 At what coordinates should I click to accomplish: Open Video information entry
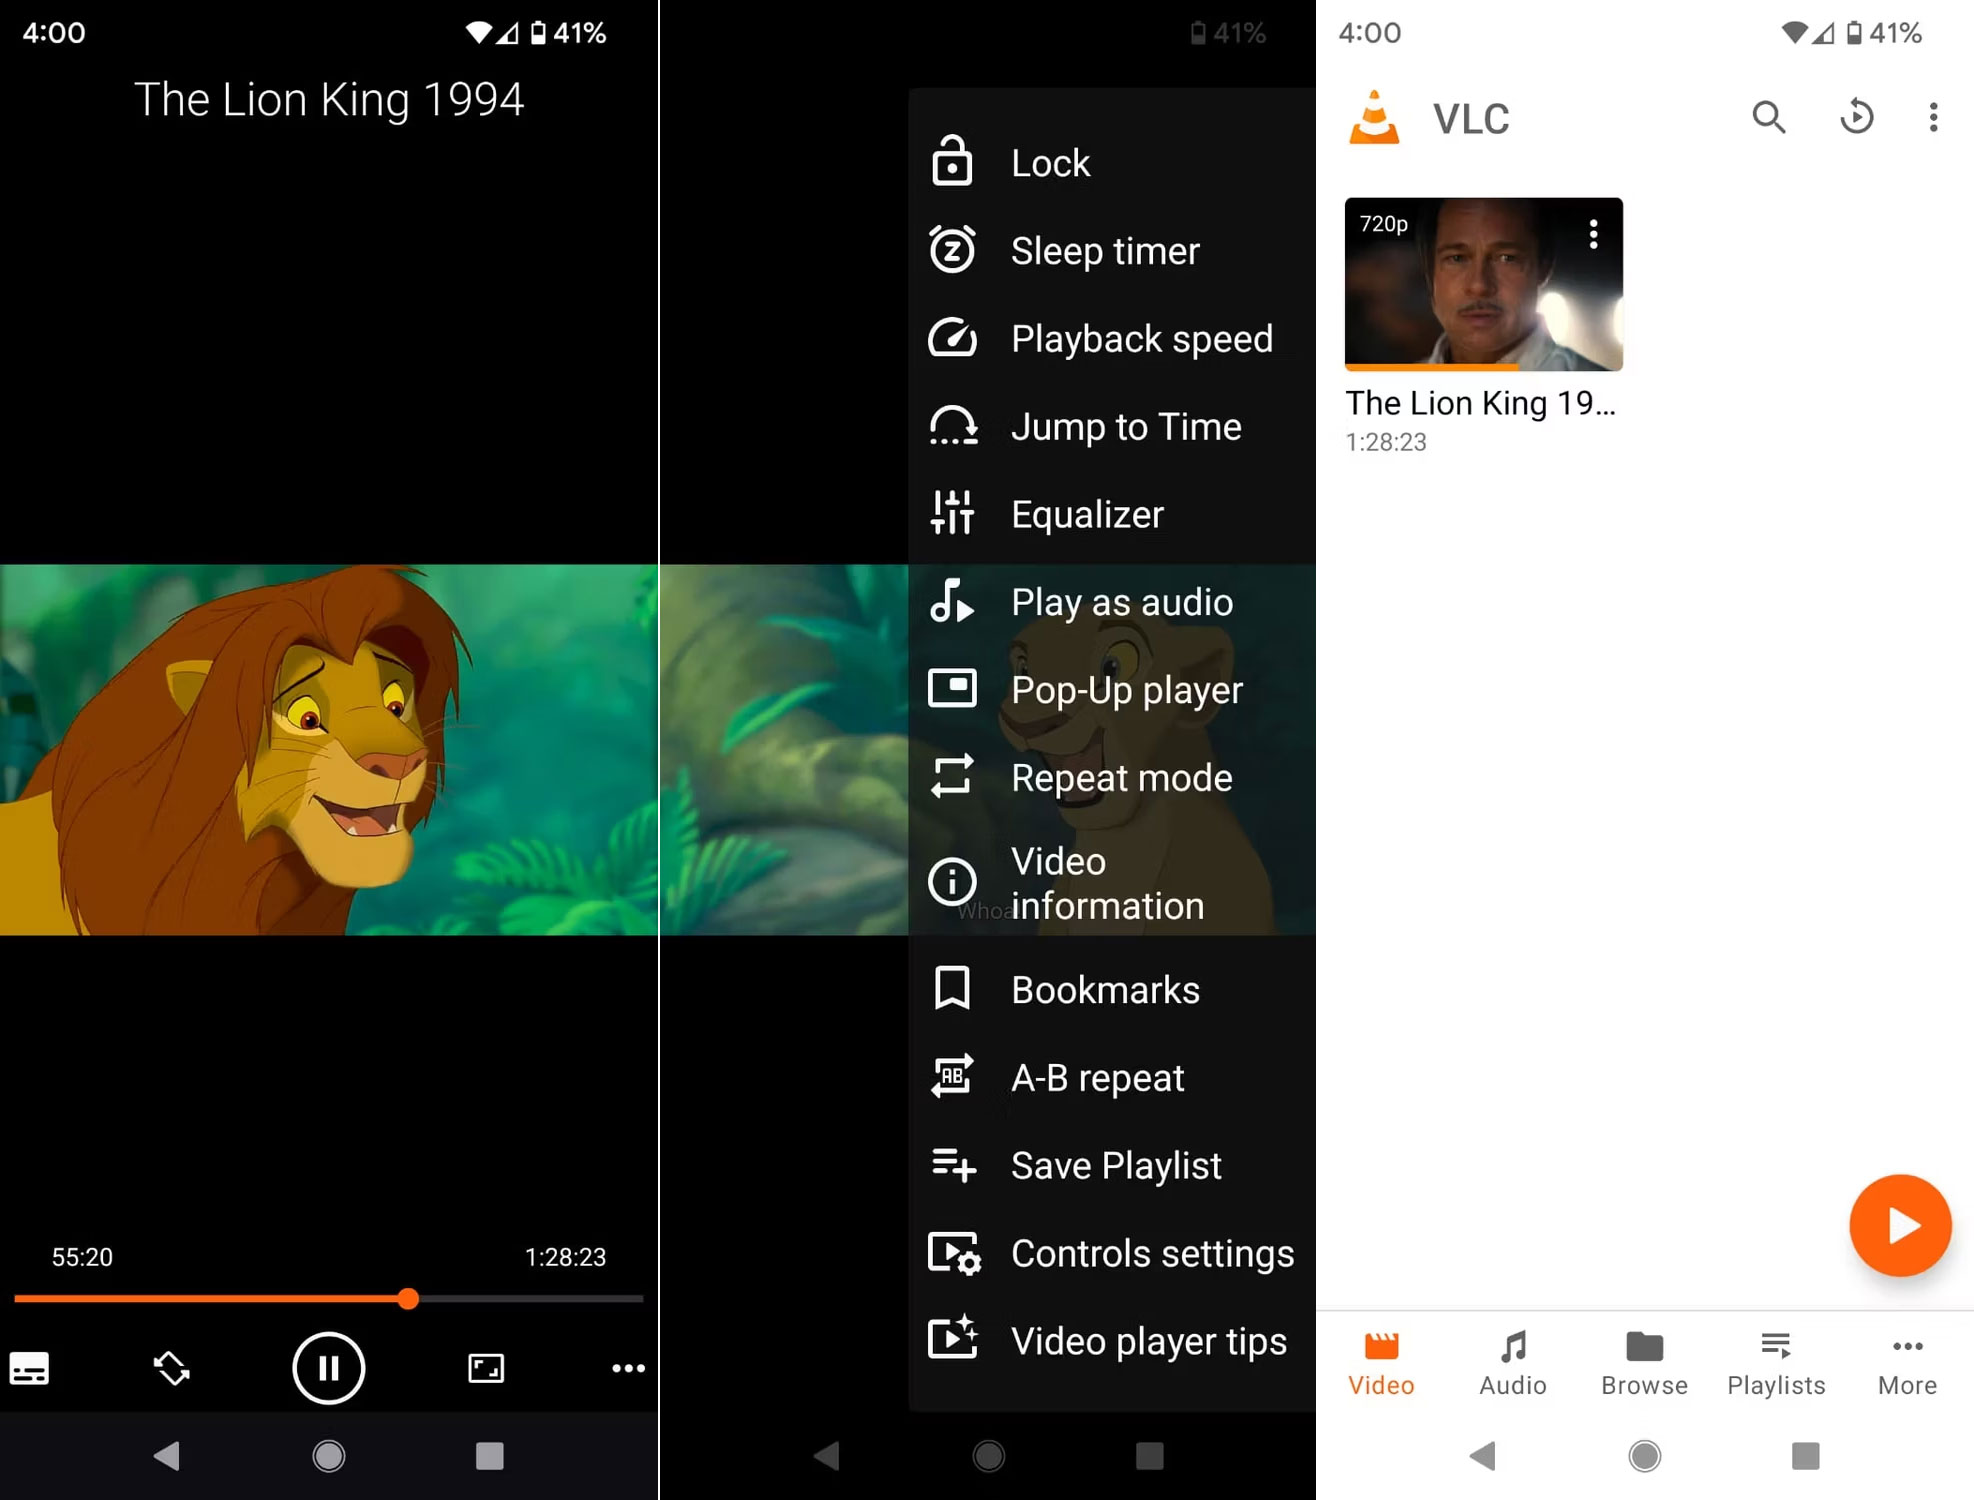[x=1112, y=883]
